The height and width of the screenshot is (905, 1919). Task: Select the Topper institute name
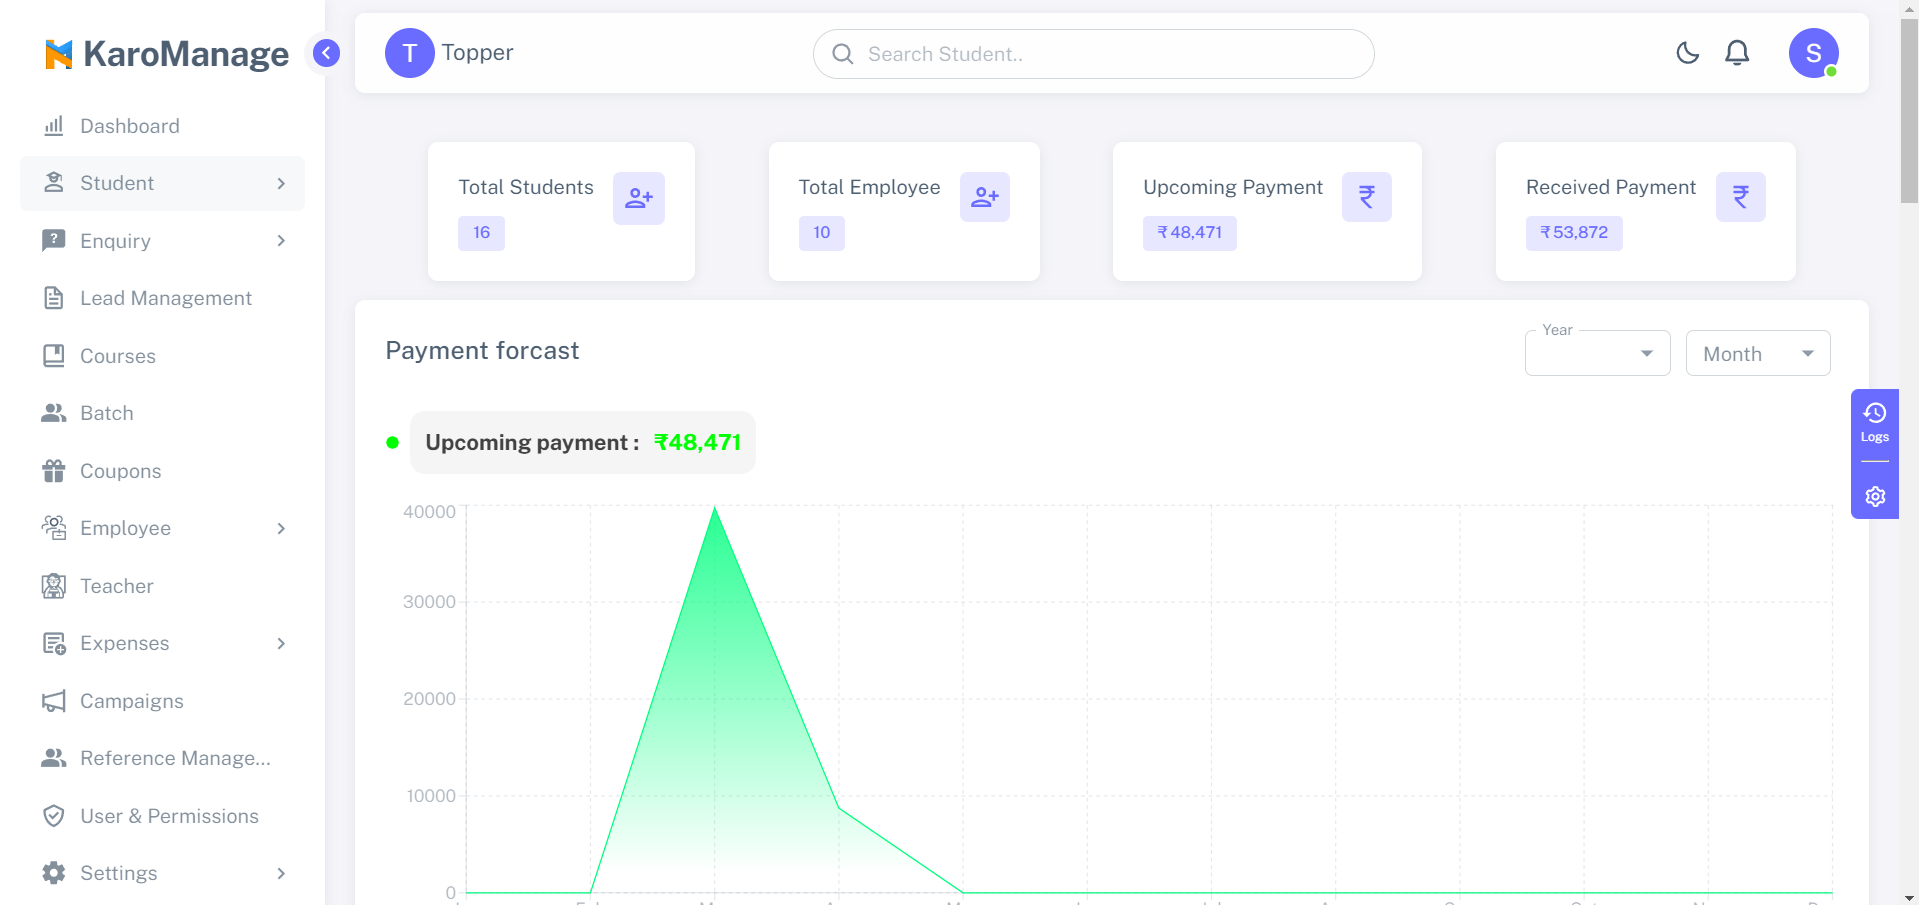[x=477, y=52]
